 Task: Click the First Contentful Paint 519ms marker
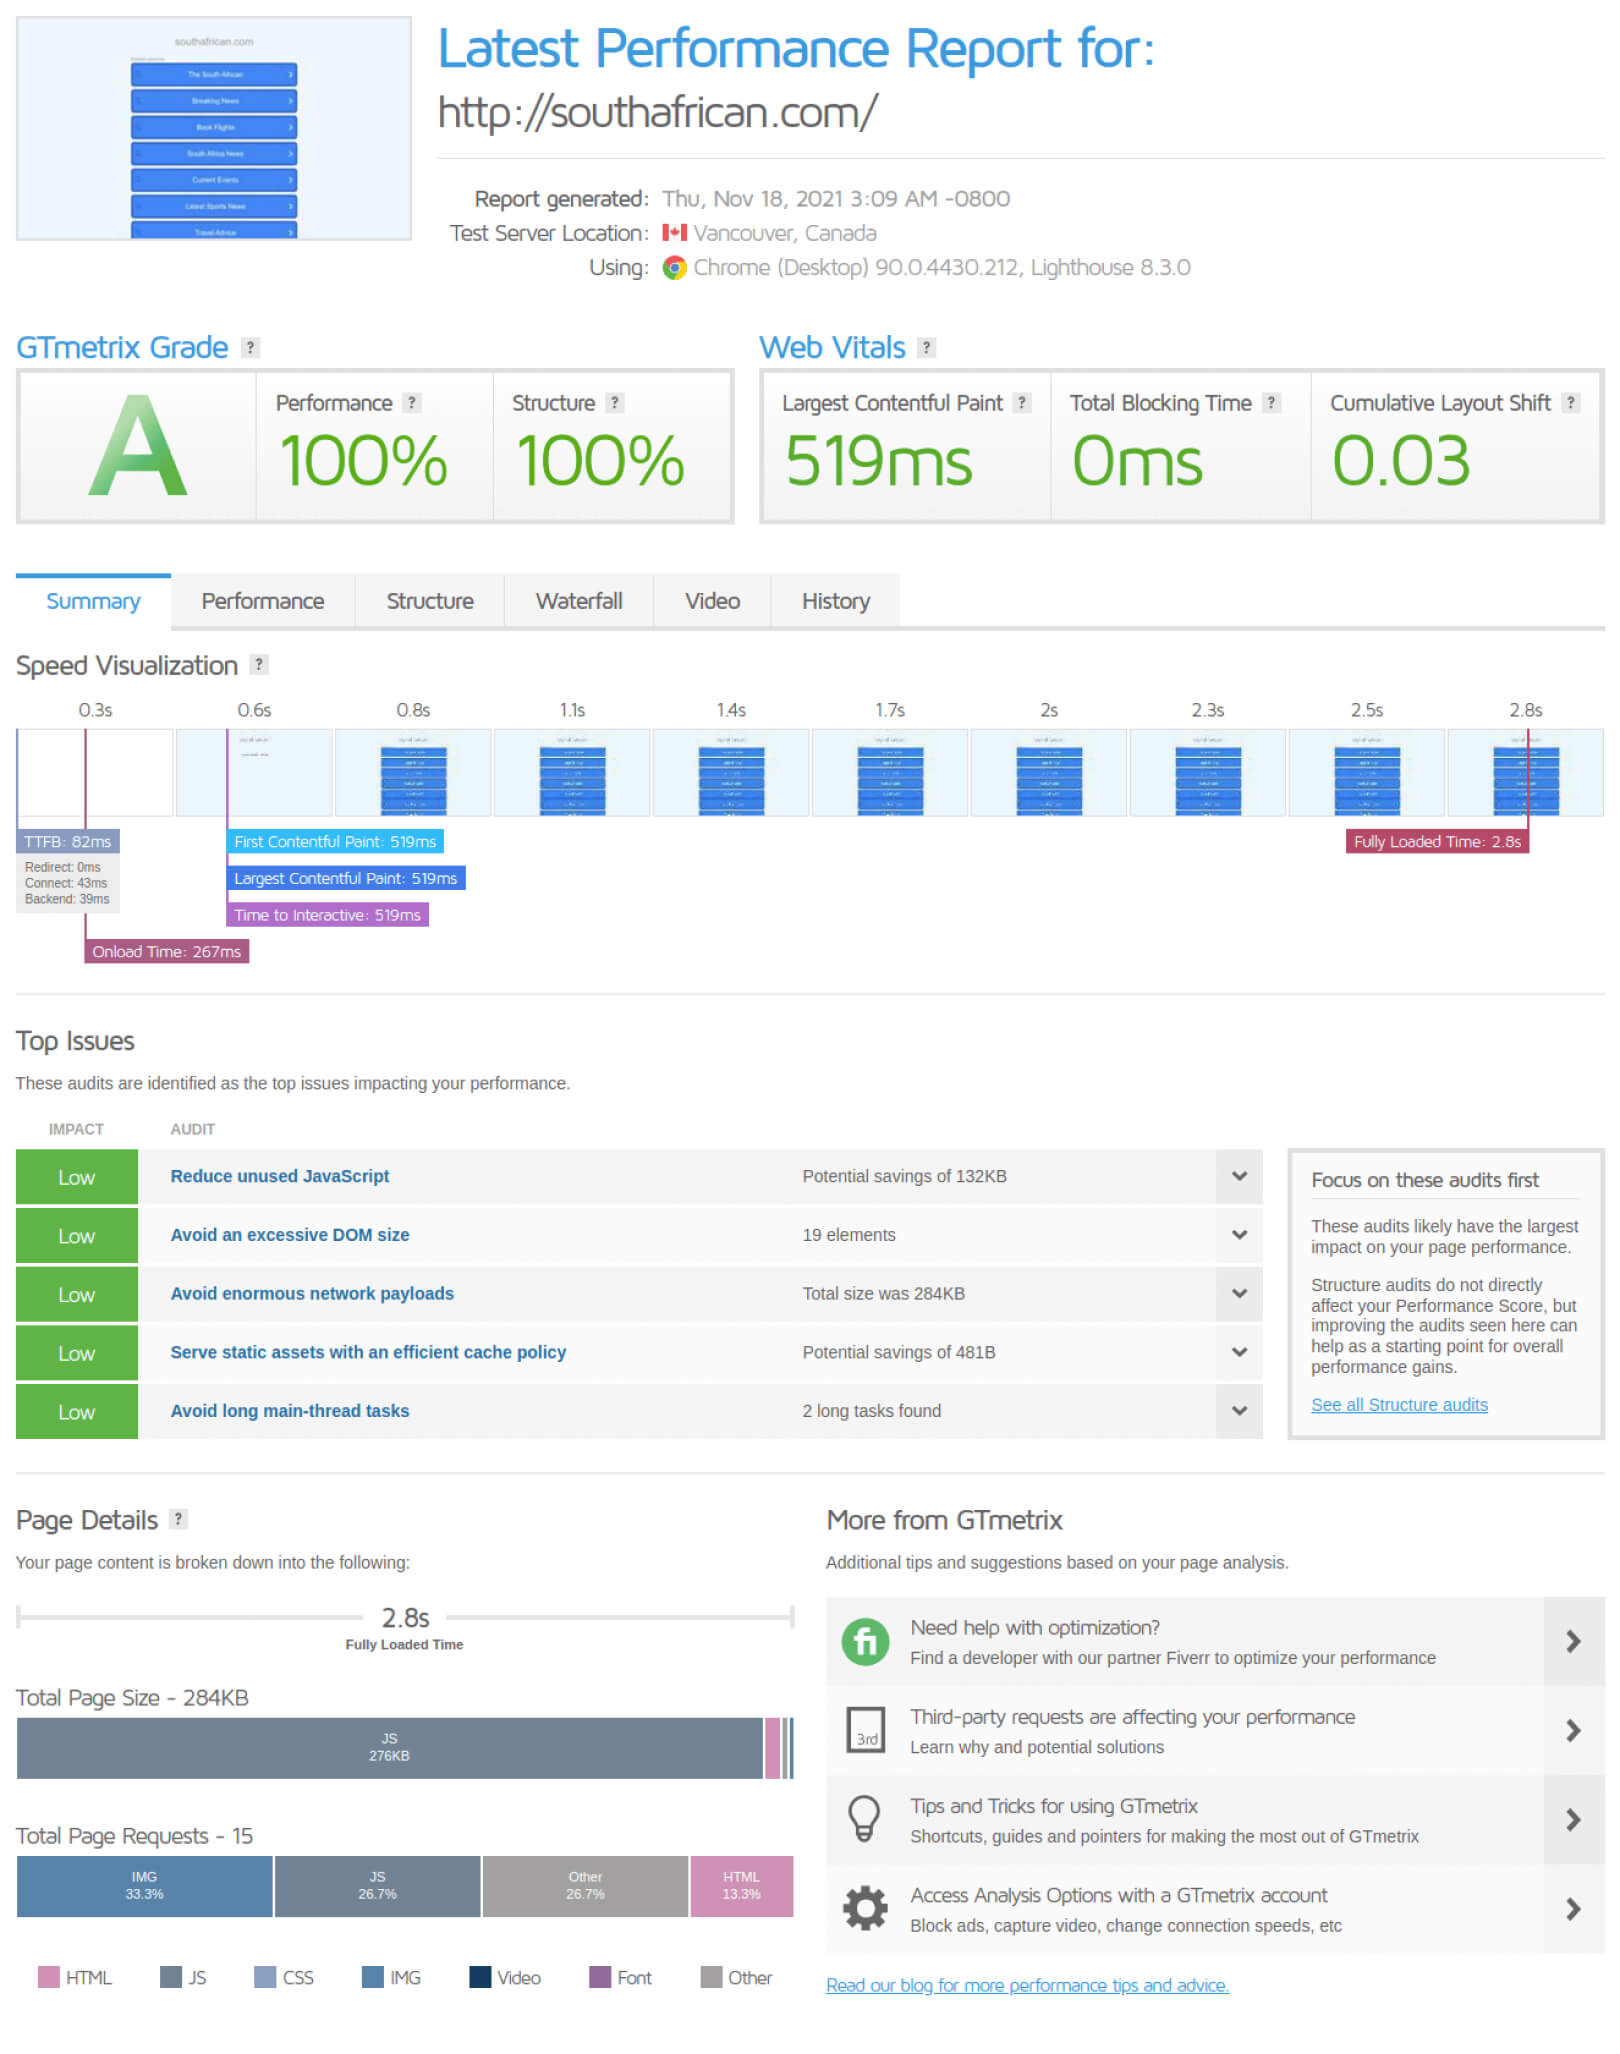point(335,842)
